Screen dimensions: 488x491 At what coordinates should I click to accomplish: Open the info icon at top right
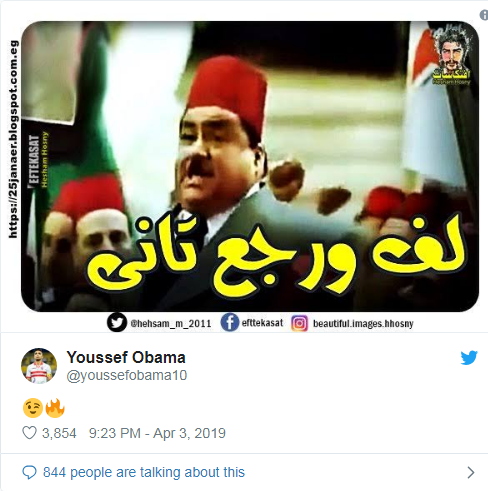(484, 15)
